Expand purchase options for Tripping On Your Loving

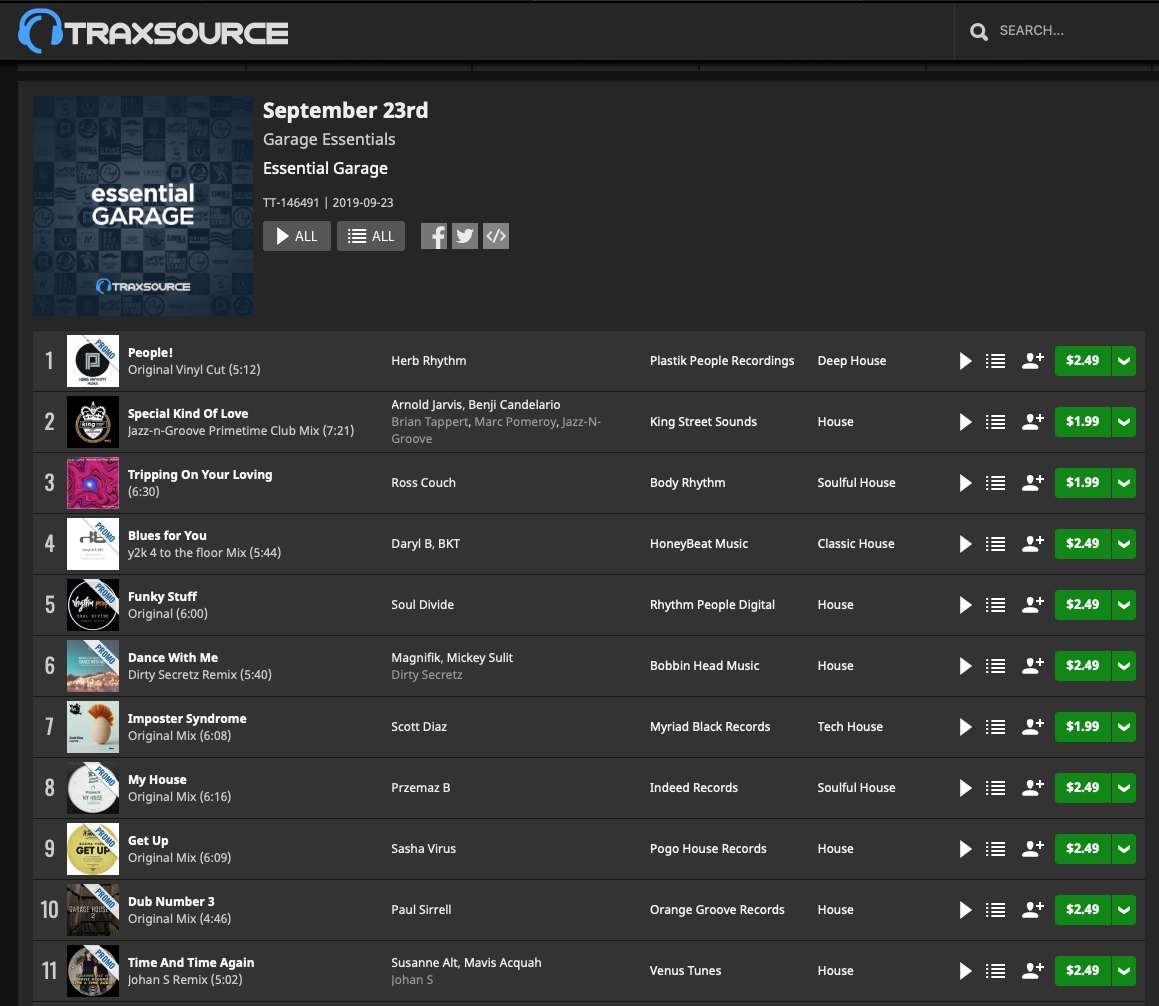[1124, 483]
